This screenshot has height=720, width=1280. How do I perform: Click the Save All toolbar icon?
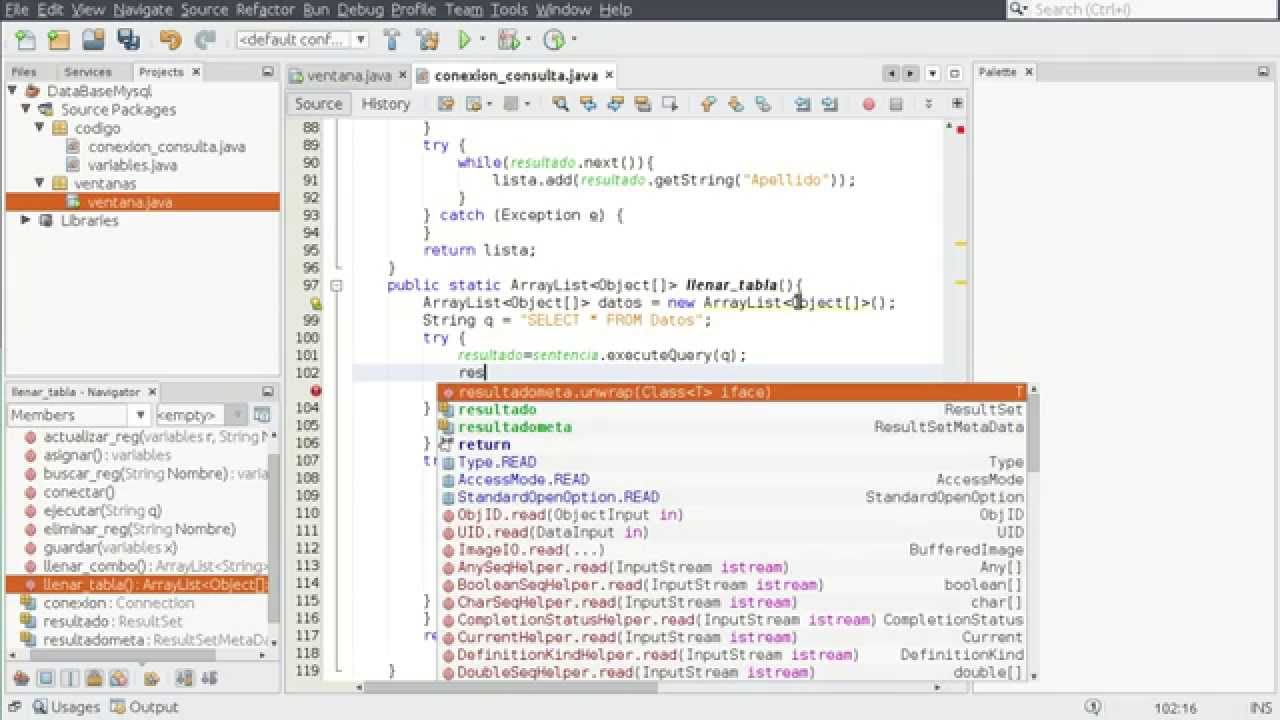[x=128, y=40]
